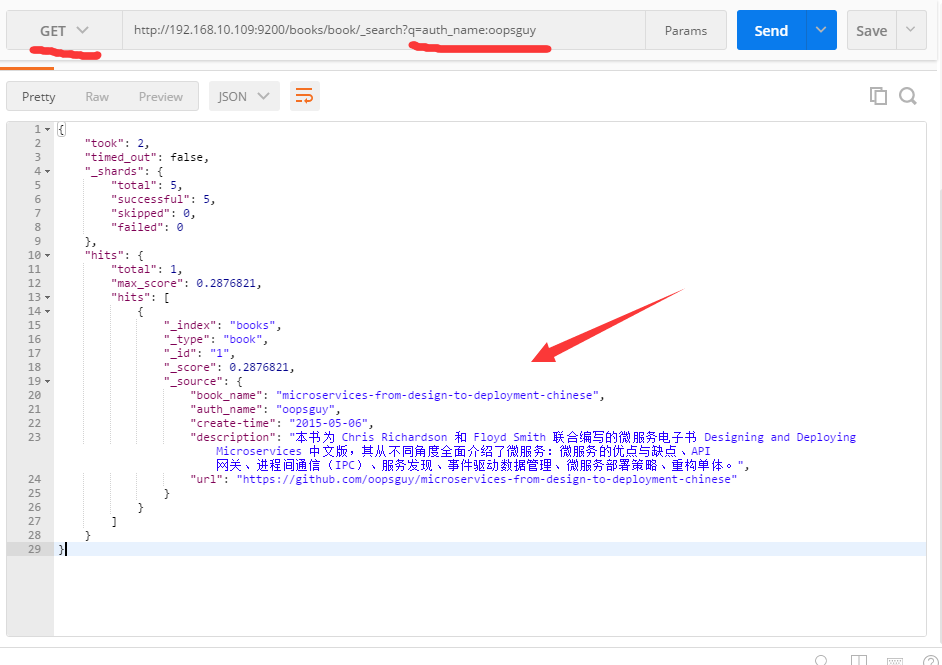Copy the response body to clipboard

(x=878, y=96)
